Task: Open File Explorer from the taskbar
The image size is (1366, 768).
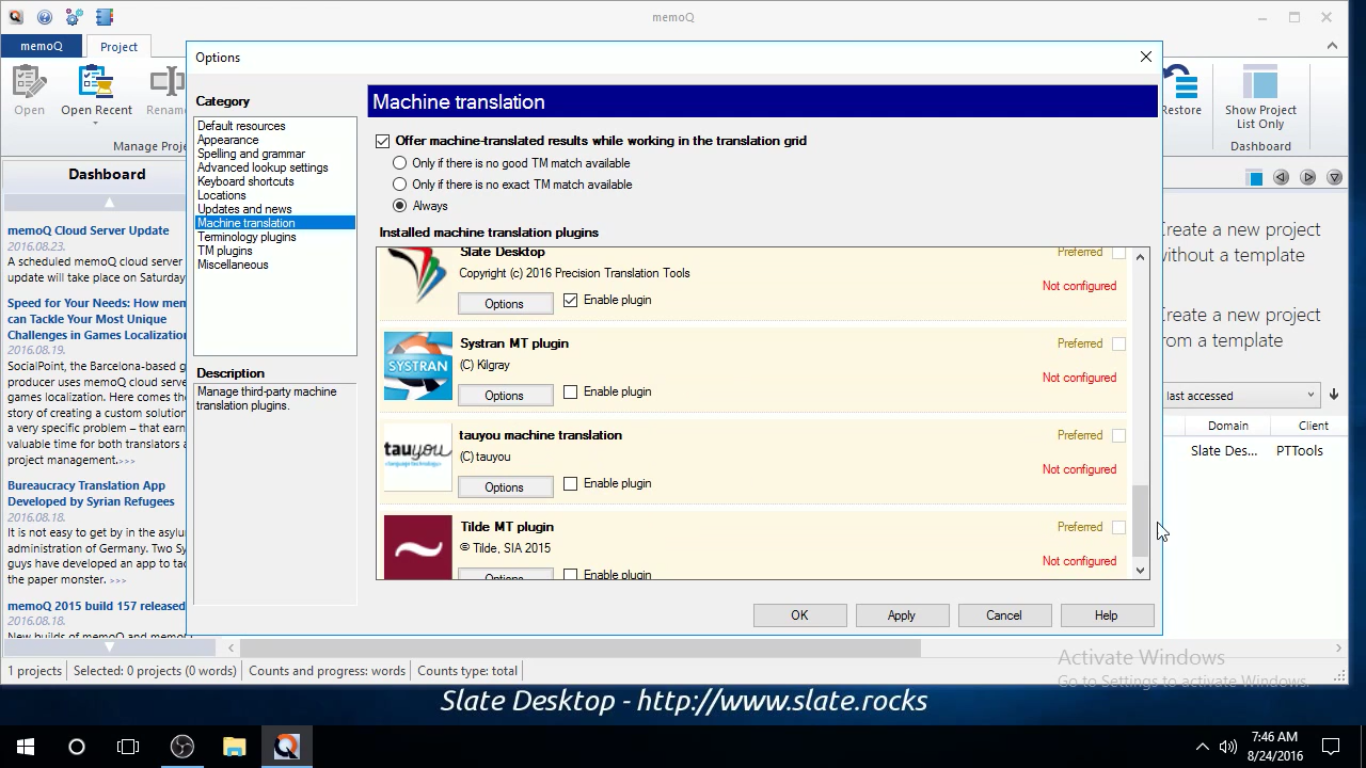Action: (x=234, y=747)
